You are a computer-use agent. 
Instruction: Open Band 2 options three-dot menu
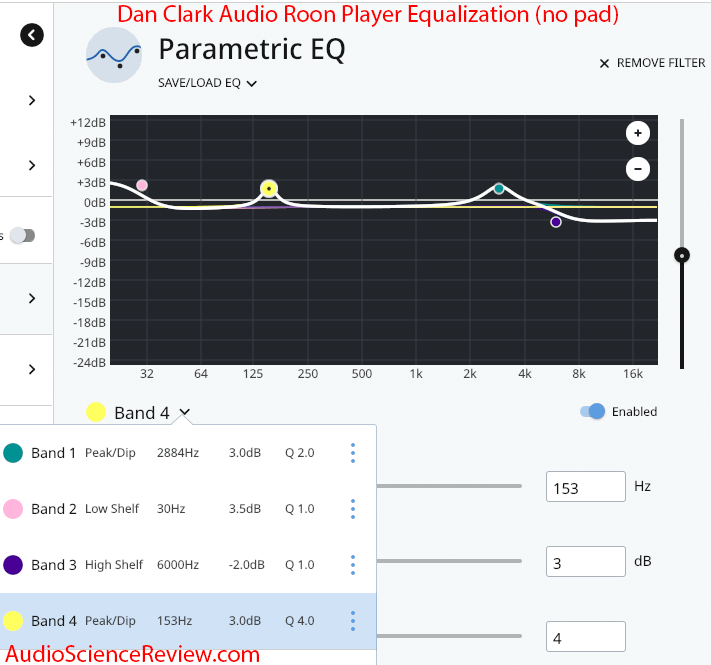pos(353,509)
